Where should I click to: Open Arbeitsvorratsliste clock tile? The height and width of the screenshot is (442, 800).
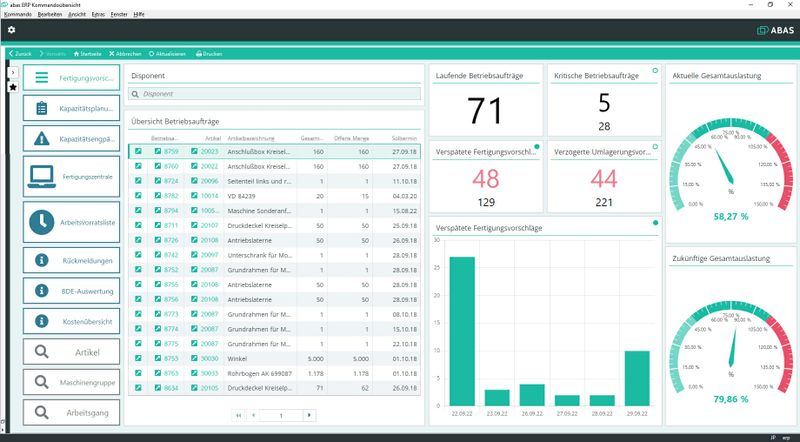coord(71,222)
